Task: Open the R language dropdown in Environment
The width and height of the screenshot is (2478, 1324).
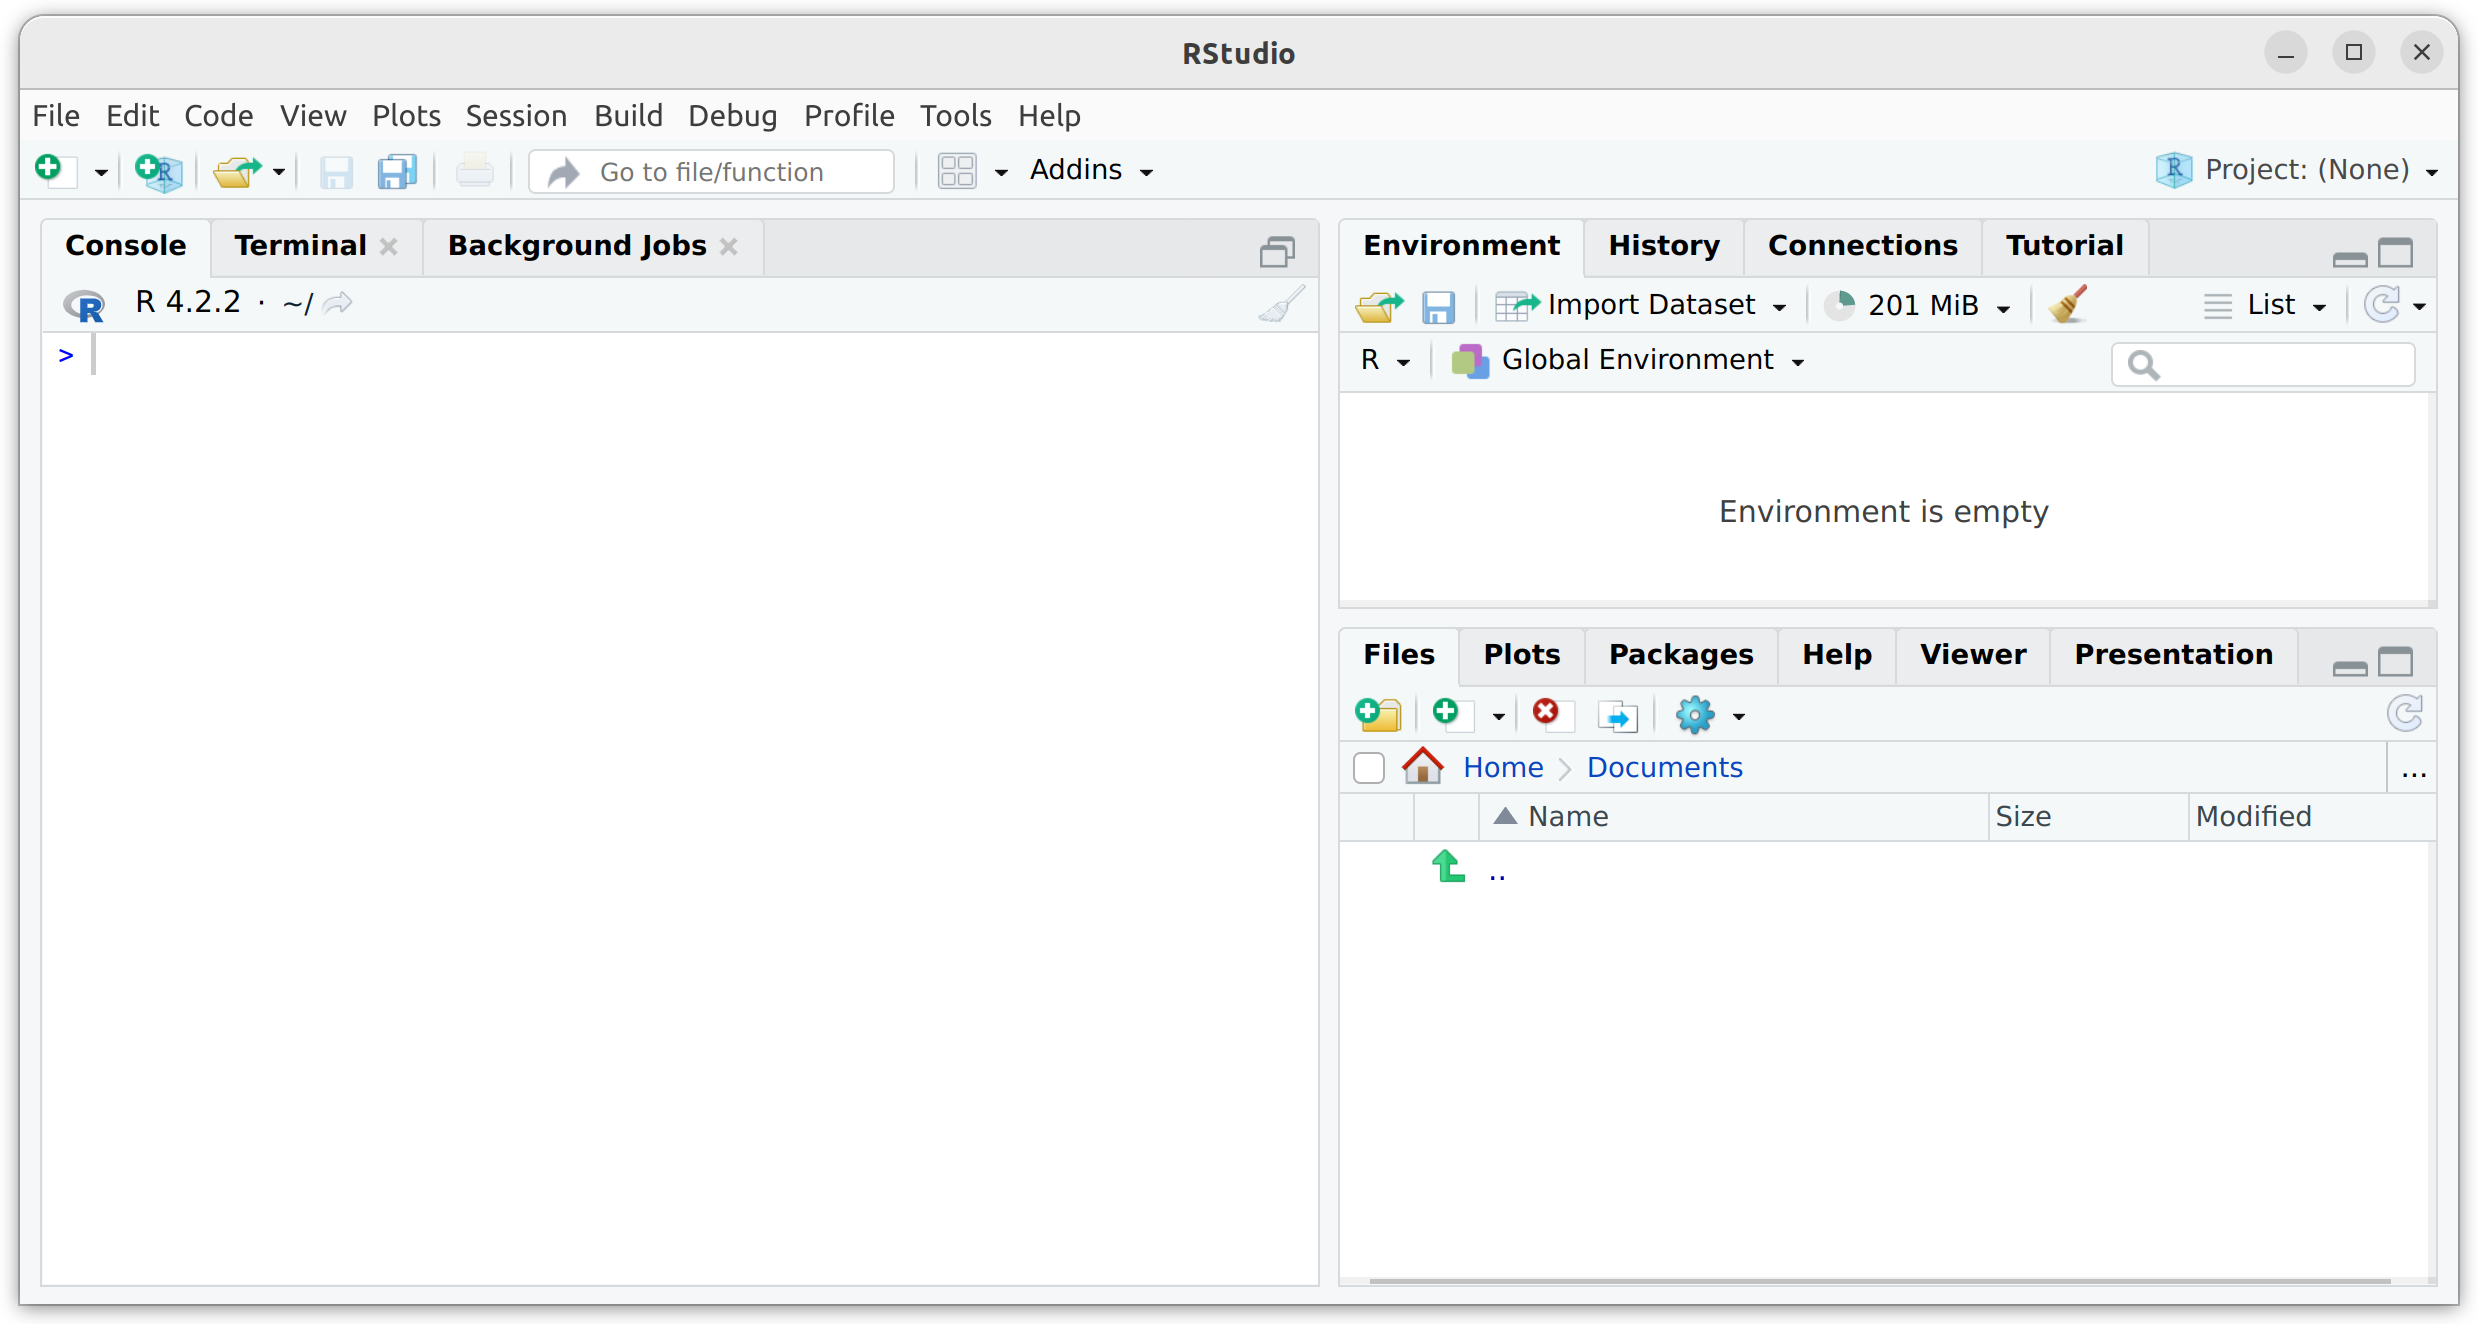Action: 1385,360
